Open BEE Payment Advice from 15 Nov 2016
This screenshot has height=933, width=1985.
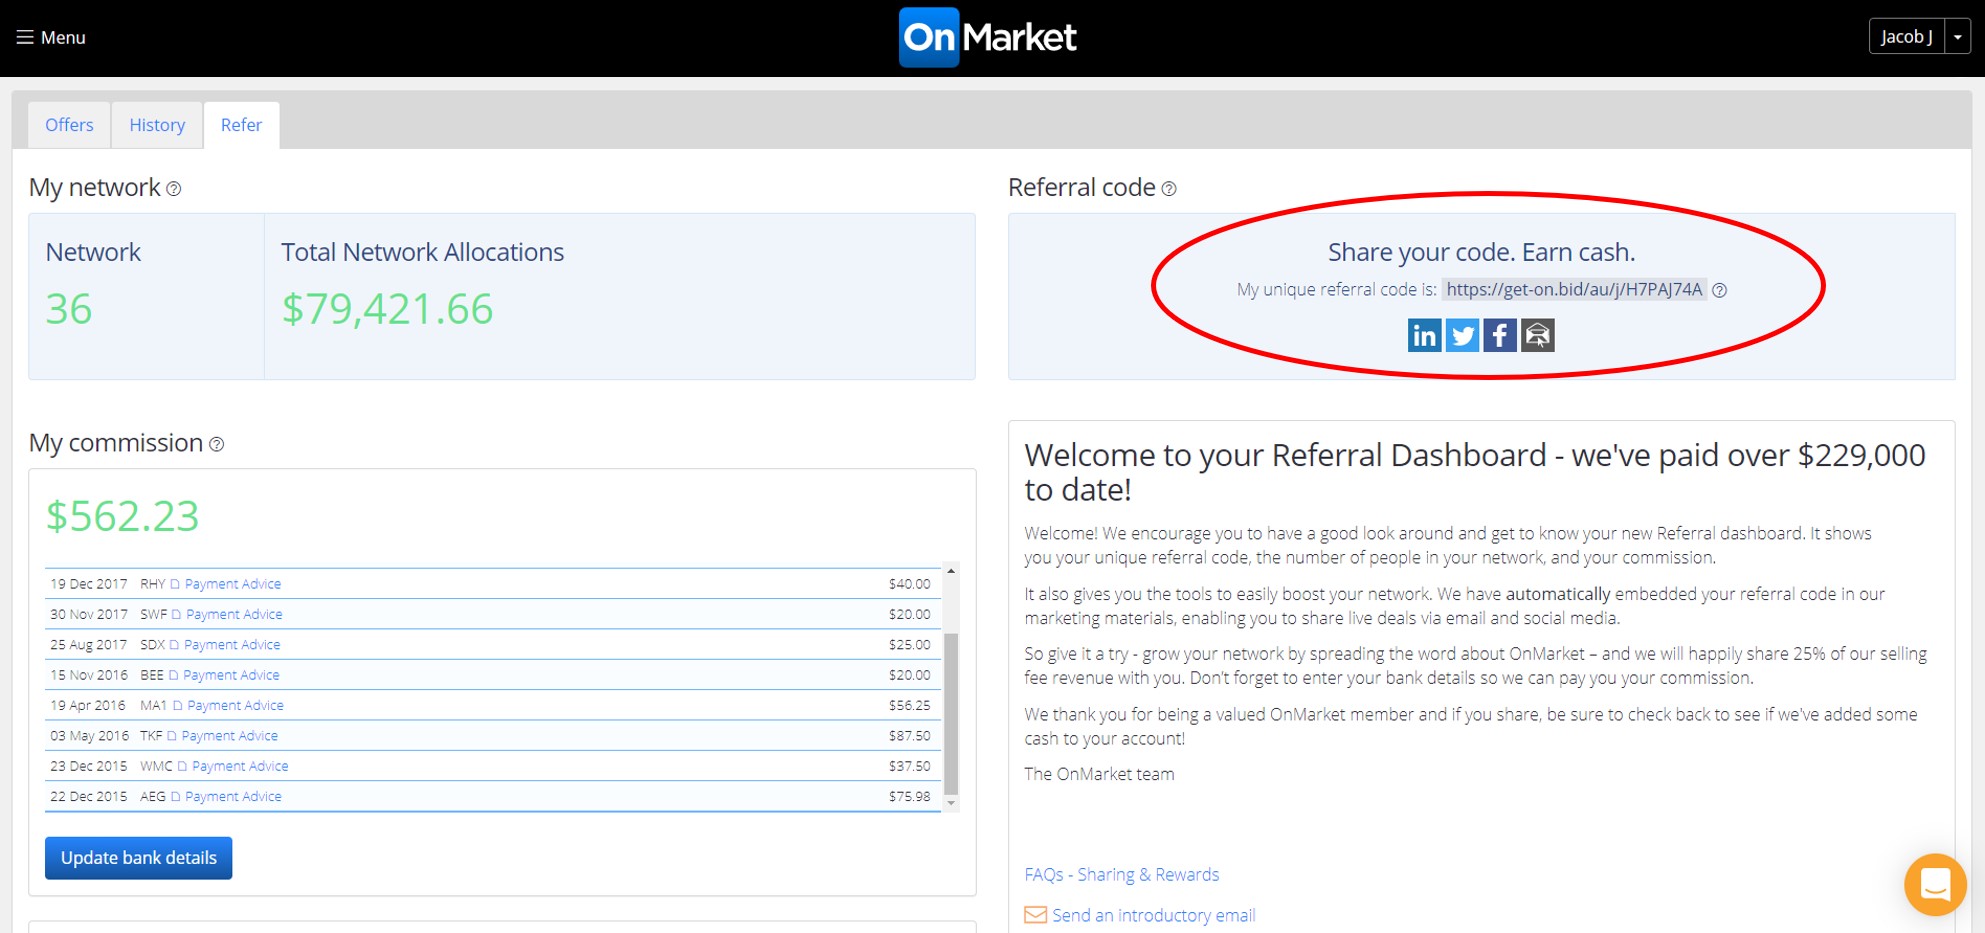231,675
